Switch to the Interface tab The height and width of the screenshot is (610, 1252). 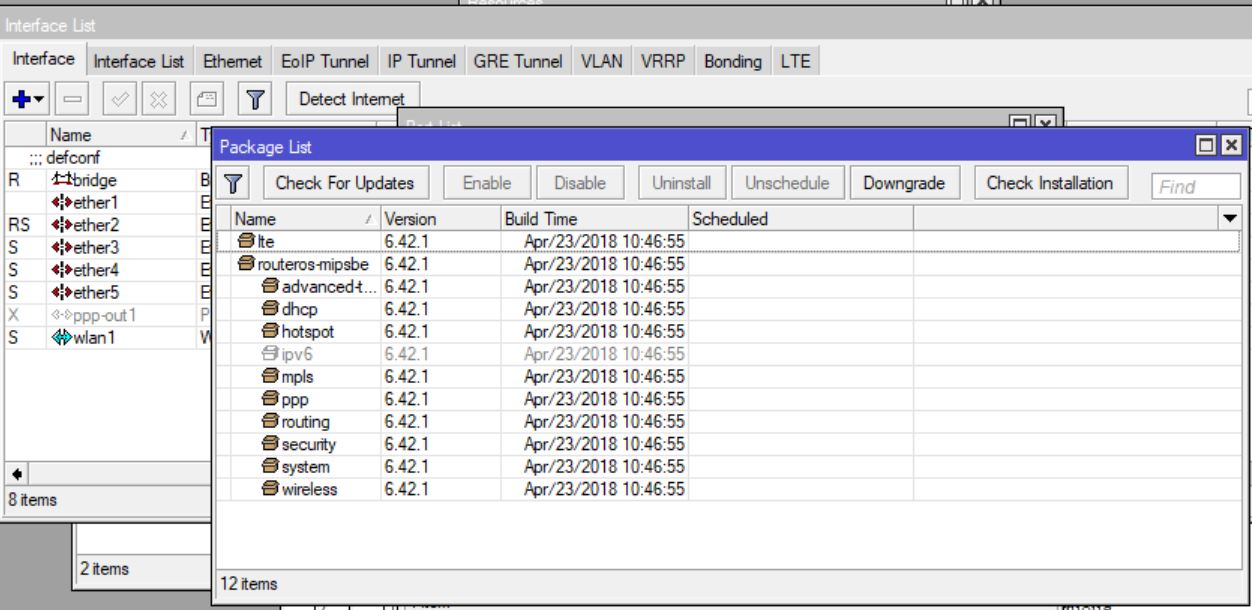44,59
